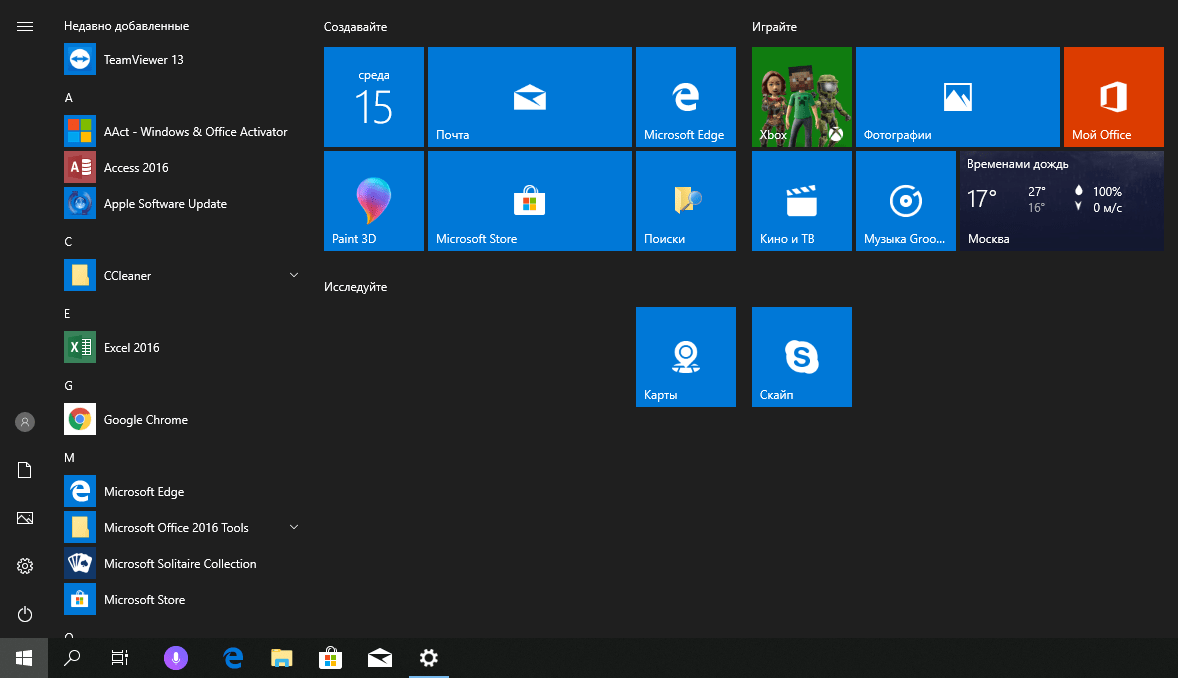
Task: Click the letter E section header
Action: (x=68, y=313)
